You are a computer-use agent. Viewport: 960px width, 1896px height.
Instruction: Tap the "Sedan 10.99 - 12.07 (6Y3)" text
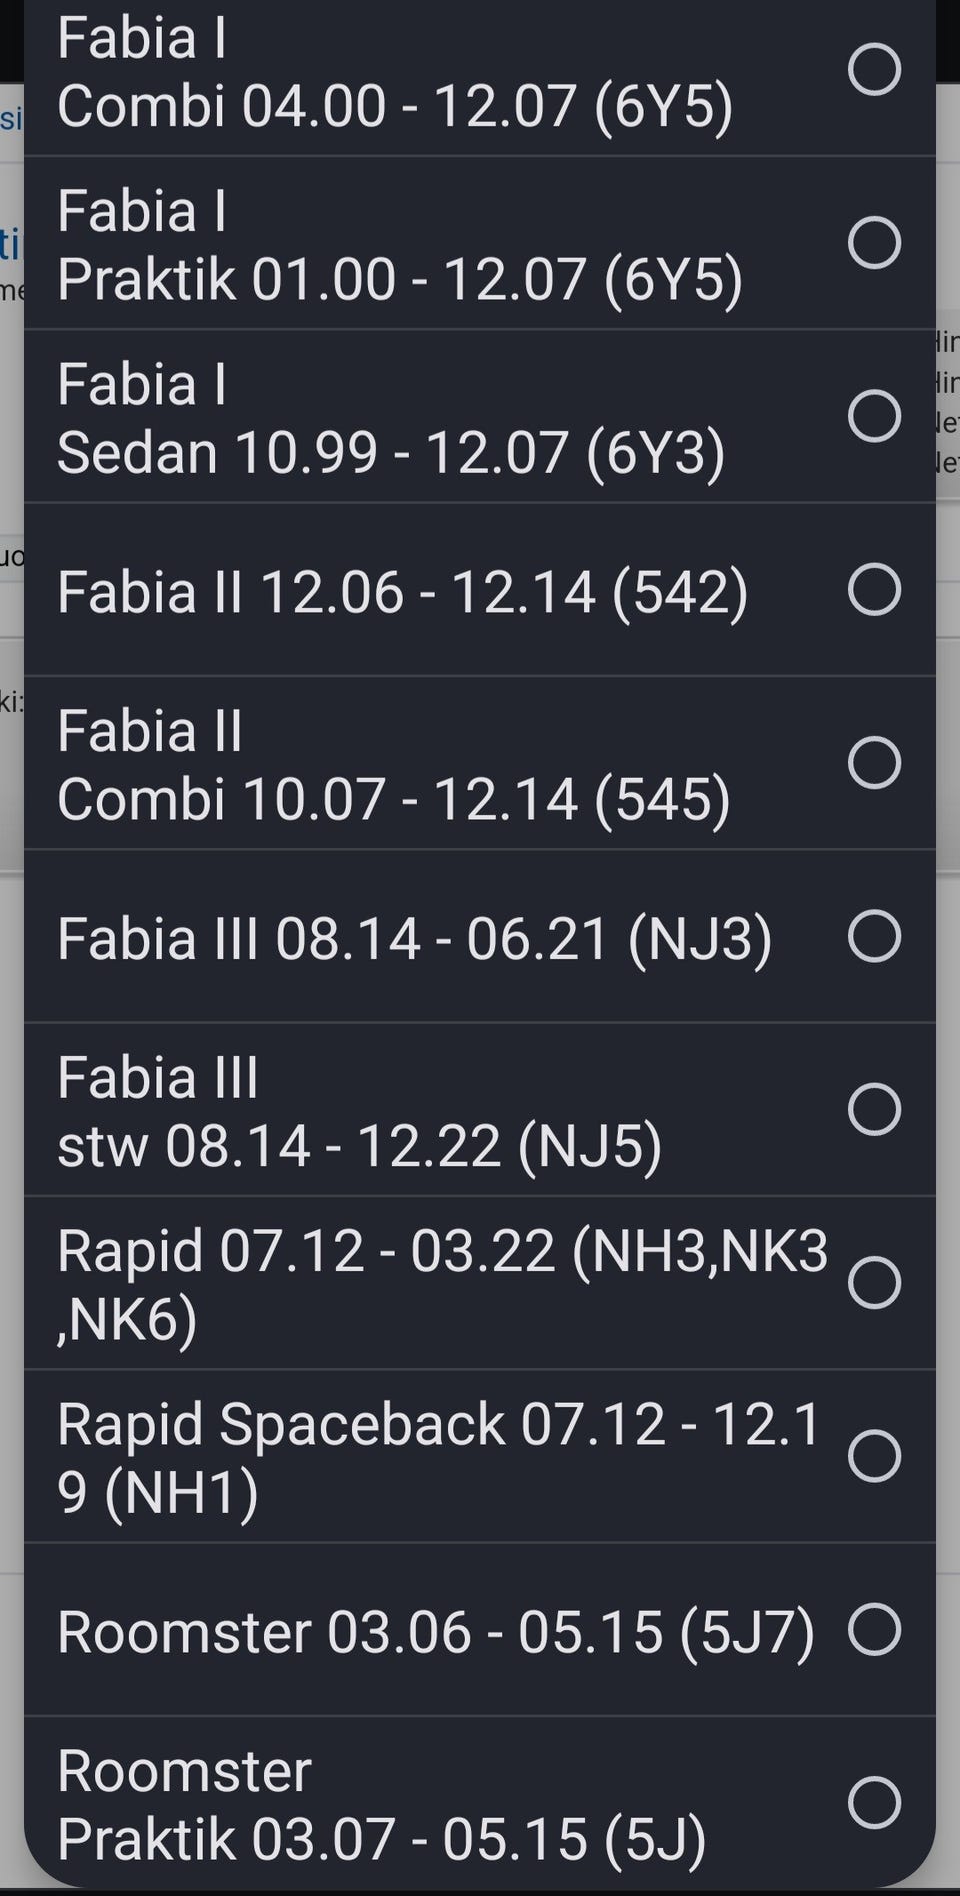(391, 452)
